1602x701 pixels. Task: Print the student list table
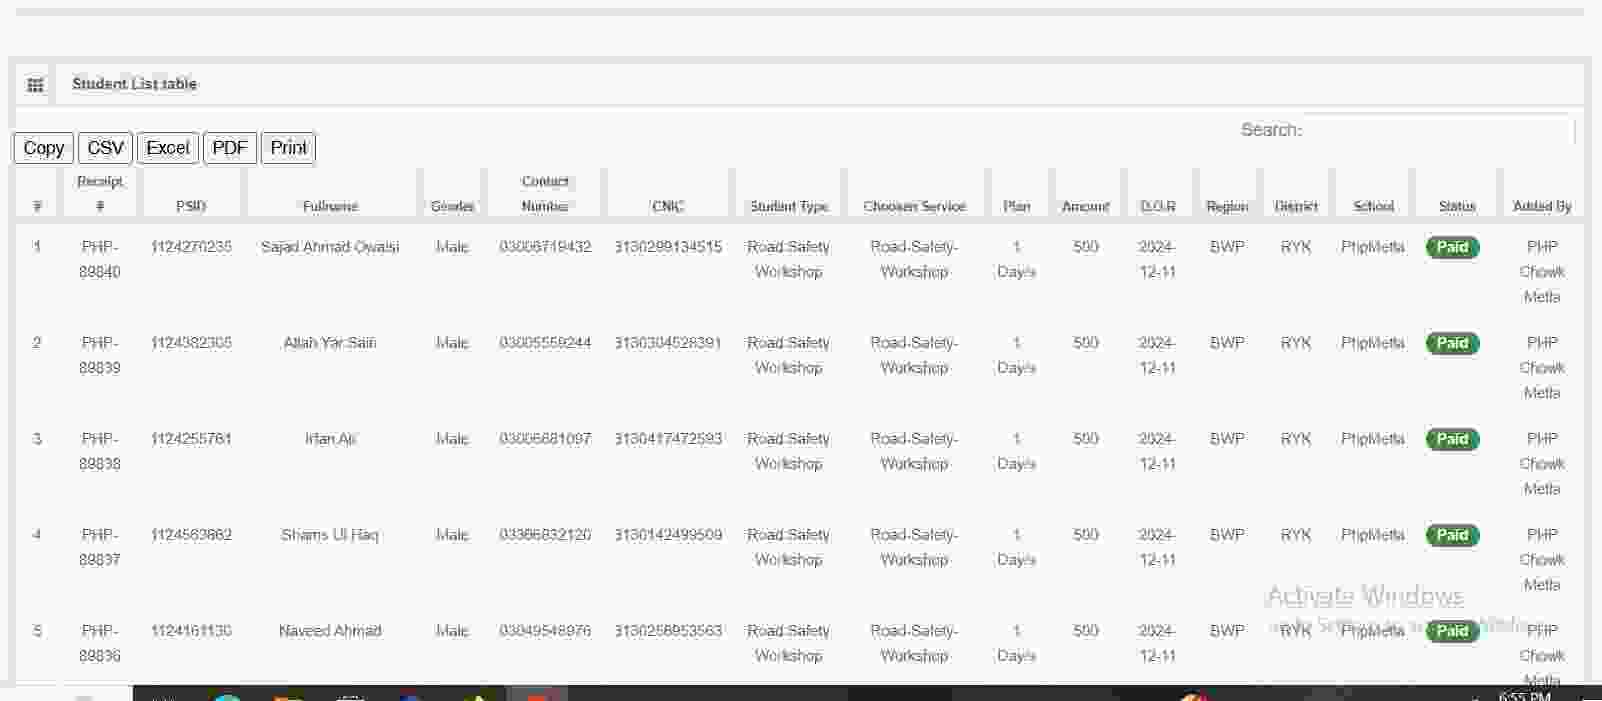[x=288, y=148]
